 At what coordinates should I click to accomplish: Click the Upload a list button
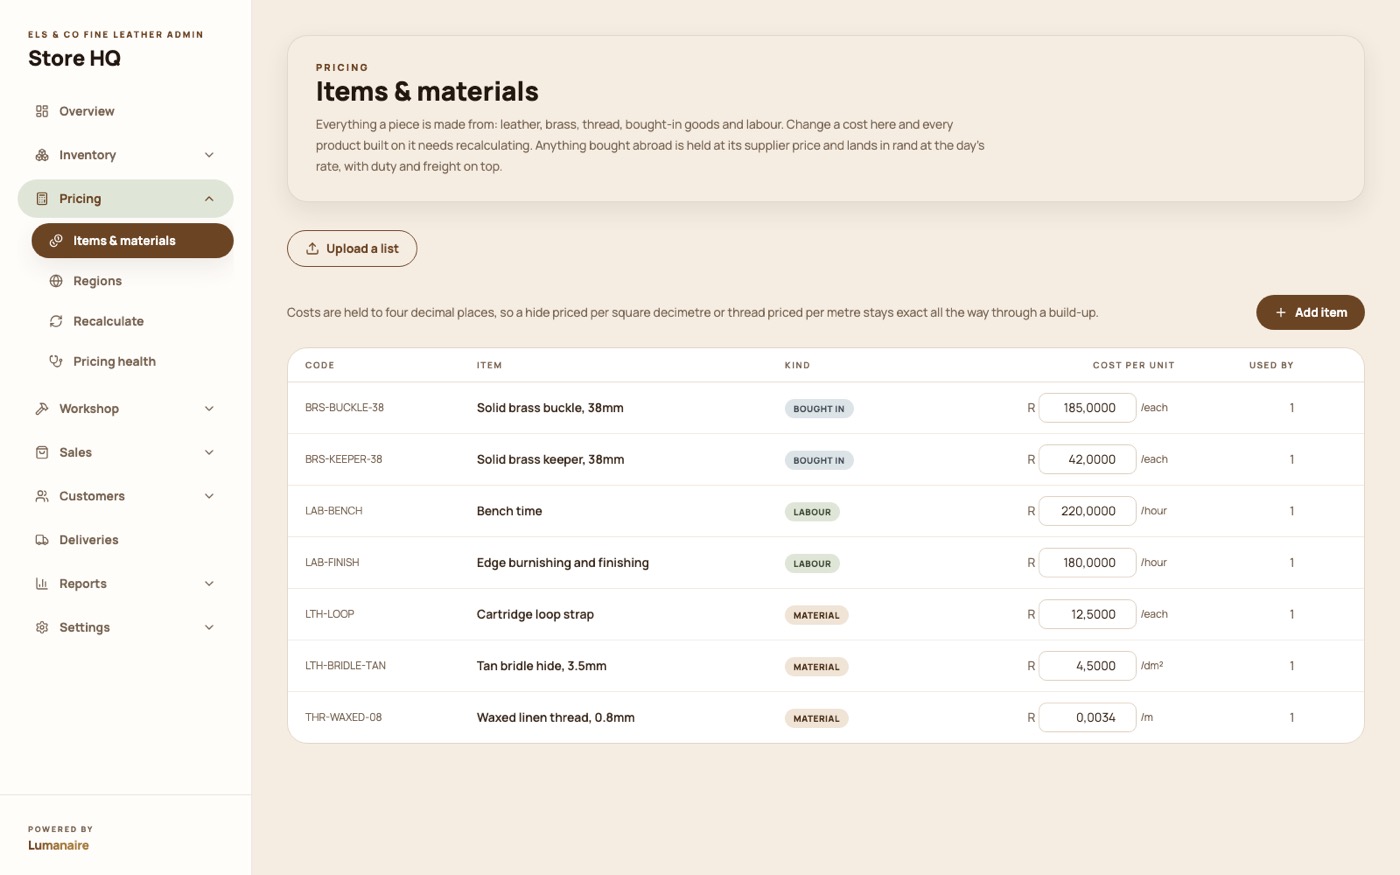pyautogui.click(x=352, y=249)
